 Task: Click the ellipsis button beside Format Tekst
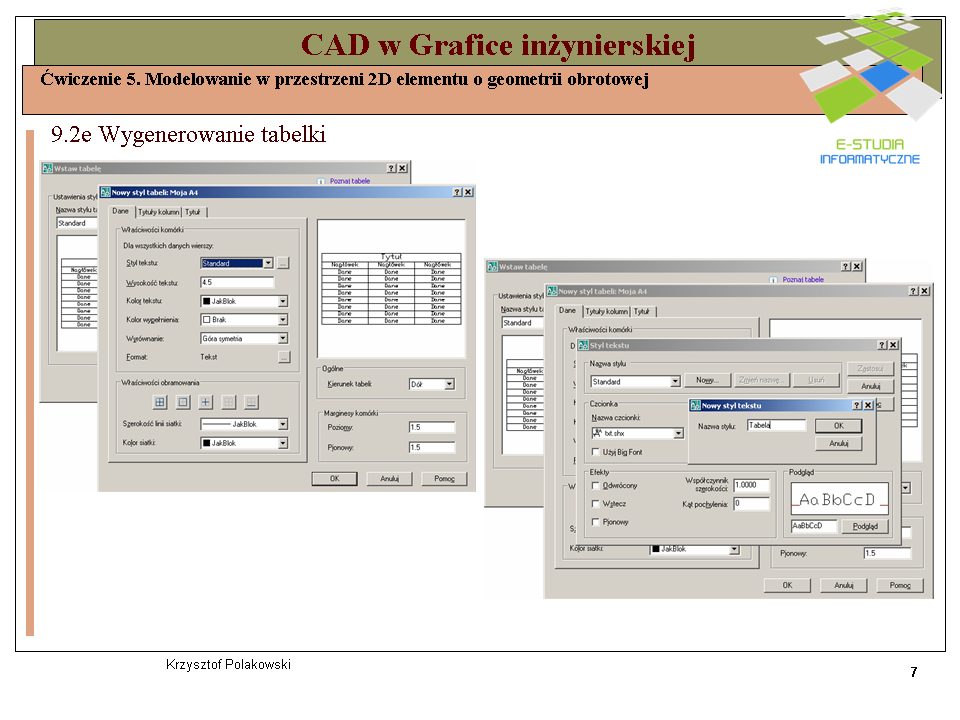tap(284, 357)
